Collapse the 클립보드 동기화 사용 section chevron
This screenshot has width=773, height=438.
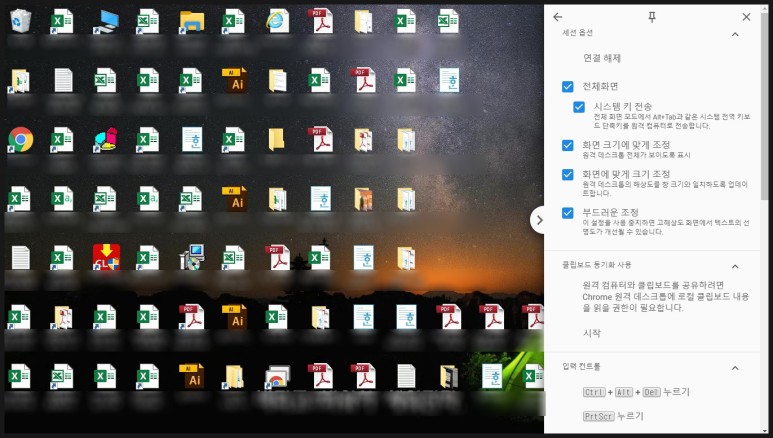[735, 266]
